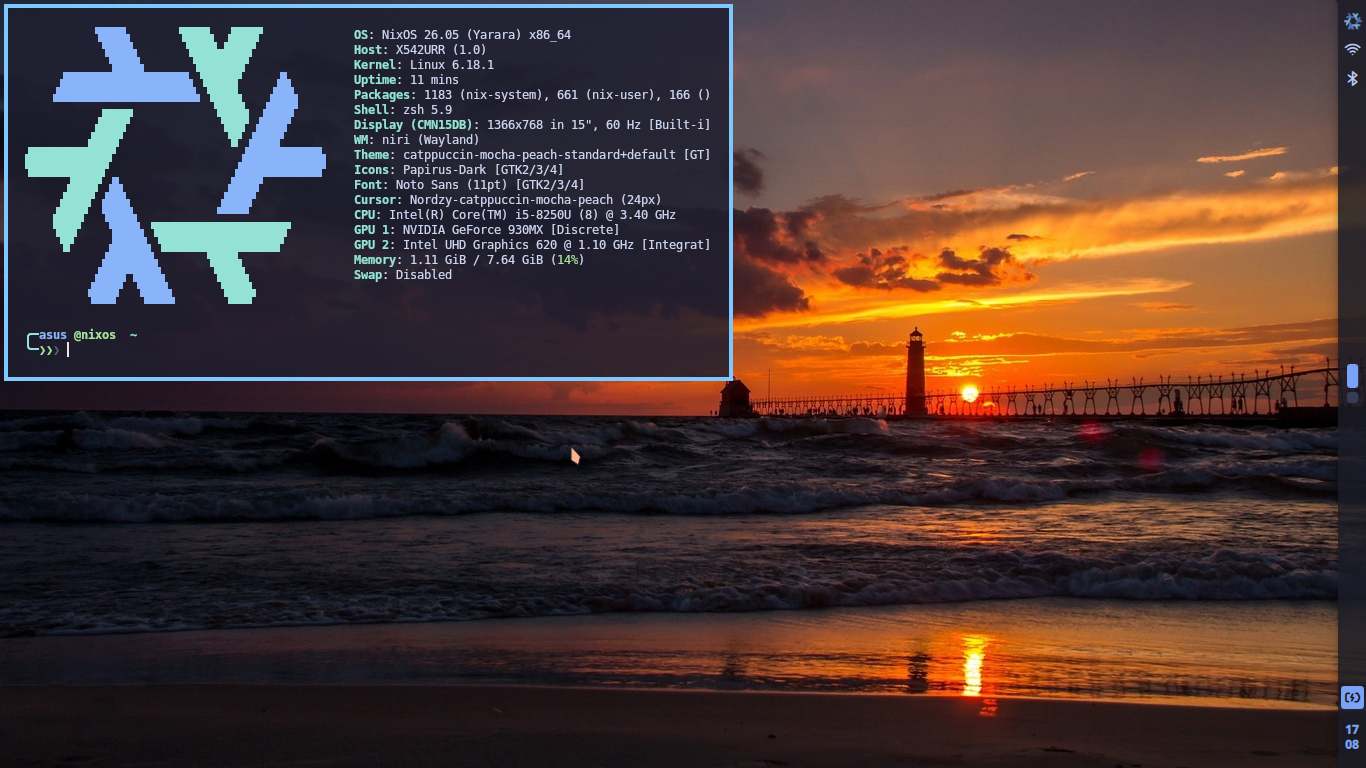The height and width of the screenshot is (768, 1366).
Task: Select the active workspace indicator pill
Action: click(1352, 376)
